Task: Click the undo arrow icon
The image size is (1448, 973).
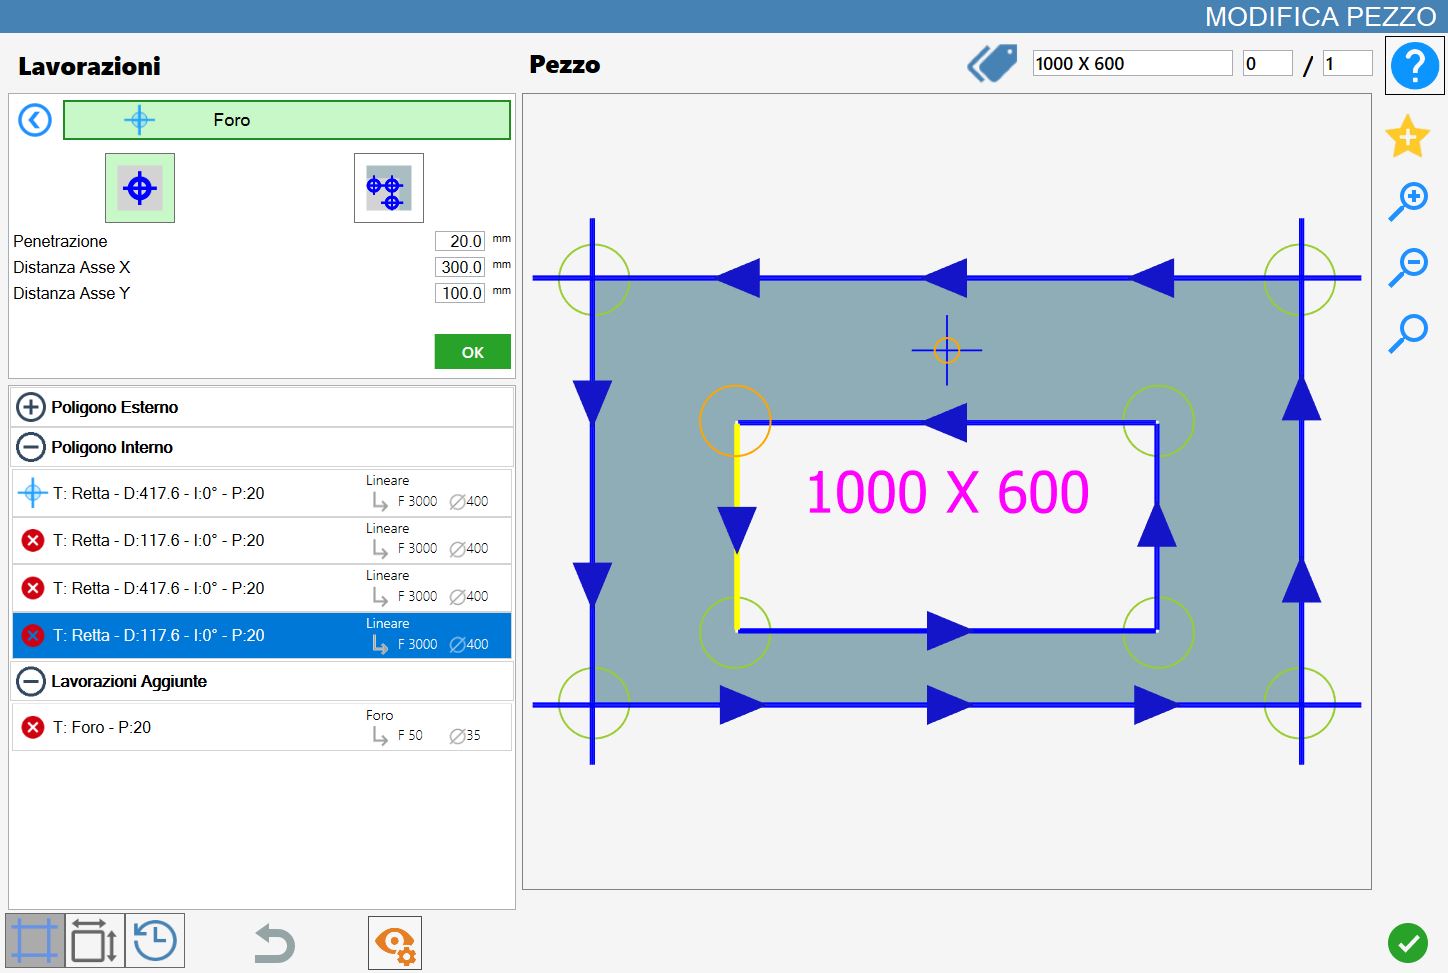Action: (x=273, y=943)
